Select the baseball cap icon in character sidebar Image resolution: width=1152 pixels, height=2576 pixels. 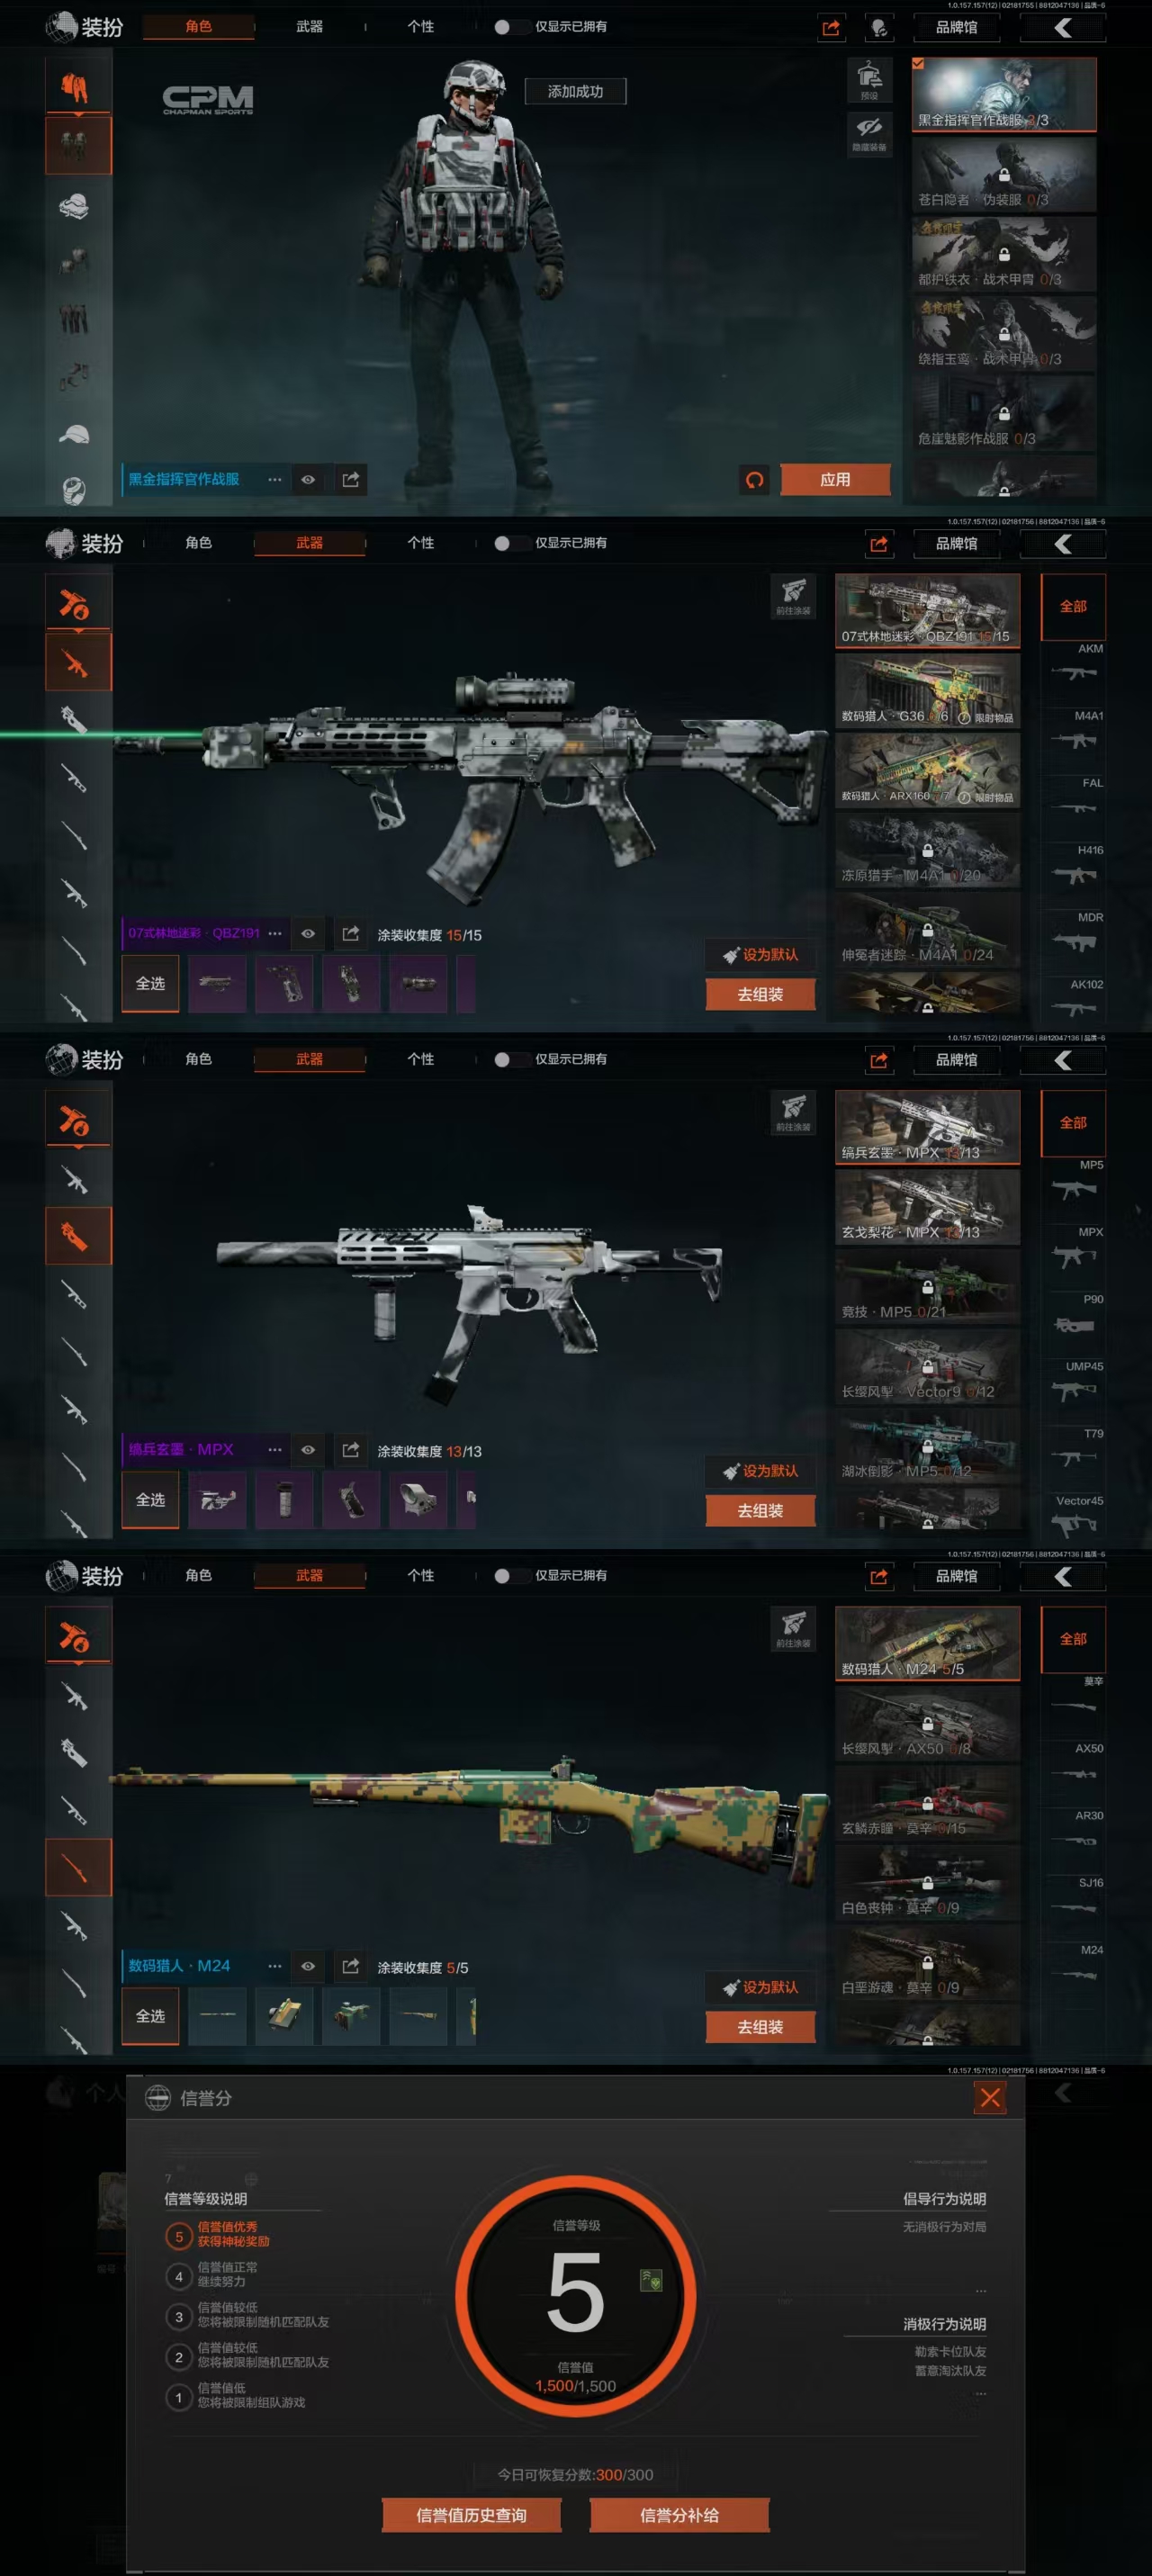74,434
